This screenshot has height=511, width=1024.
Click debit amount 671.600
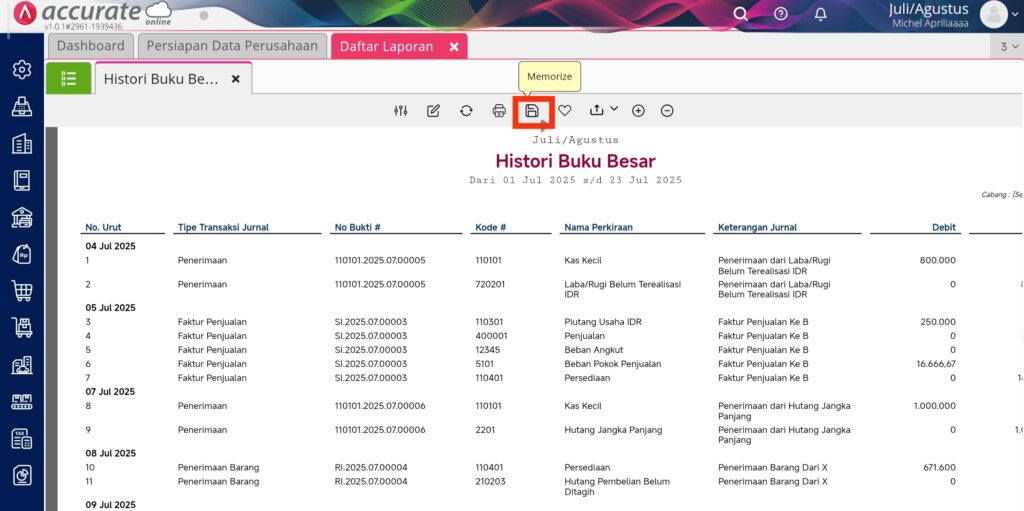(938, 467)
